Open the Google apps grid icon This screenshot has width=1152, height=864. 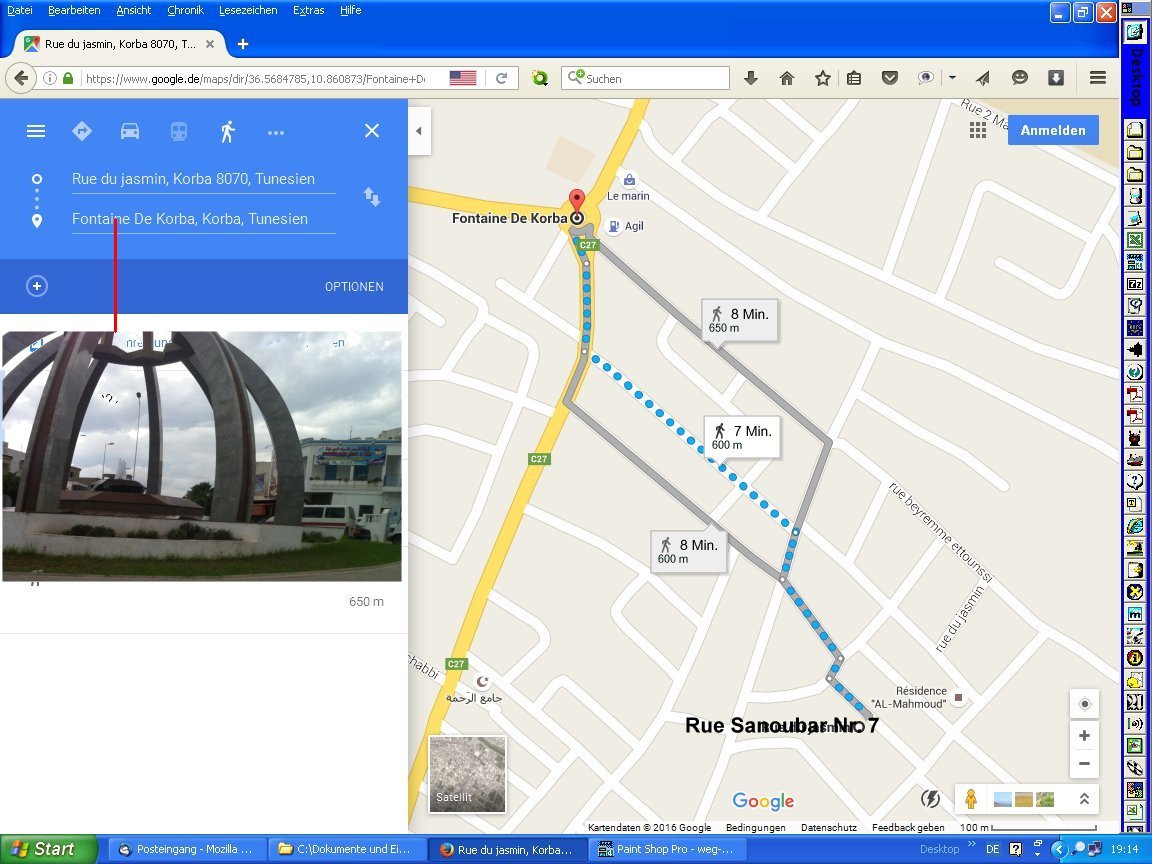pos(978,131)
